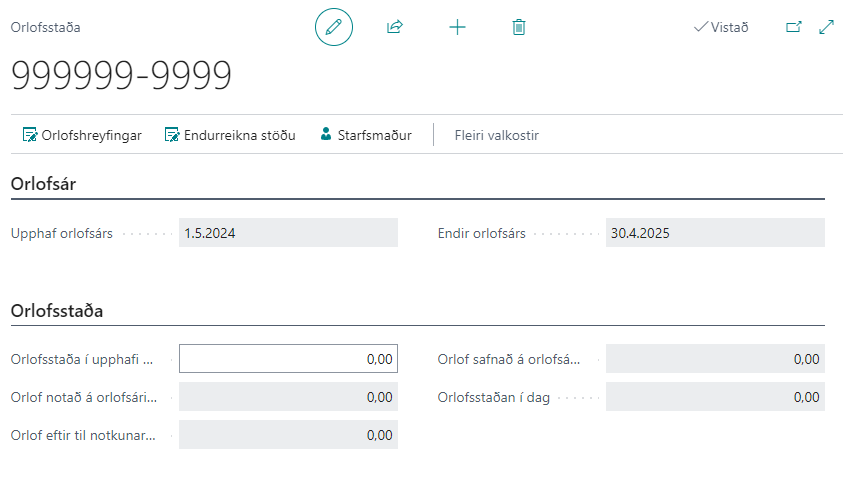Click the pencil edit icon

[334, 27]
